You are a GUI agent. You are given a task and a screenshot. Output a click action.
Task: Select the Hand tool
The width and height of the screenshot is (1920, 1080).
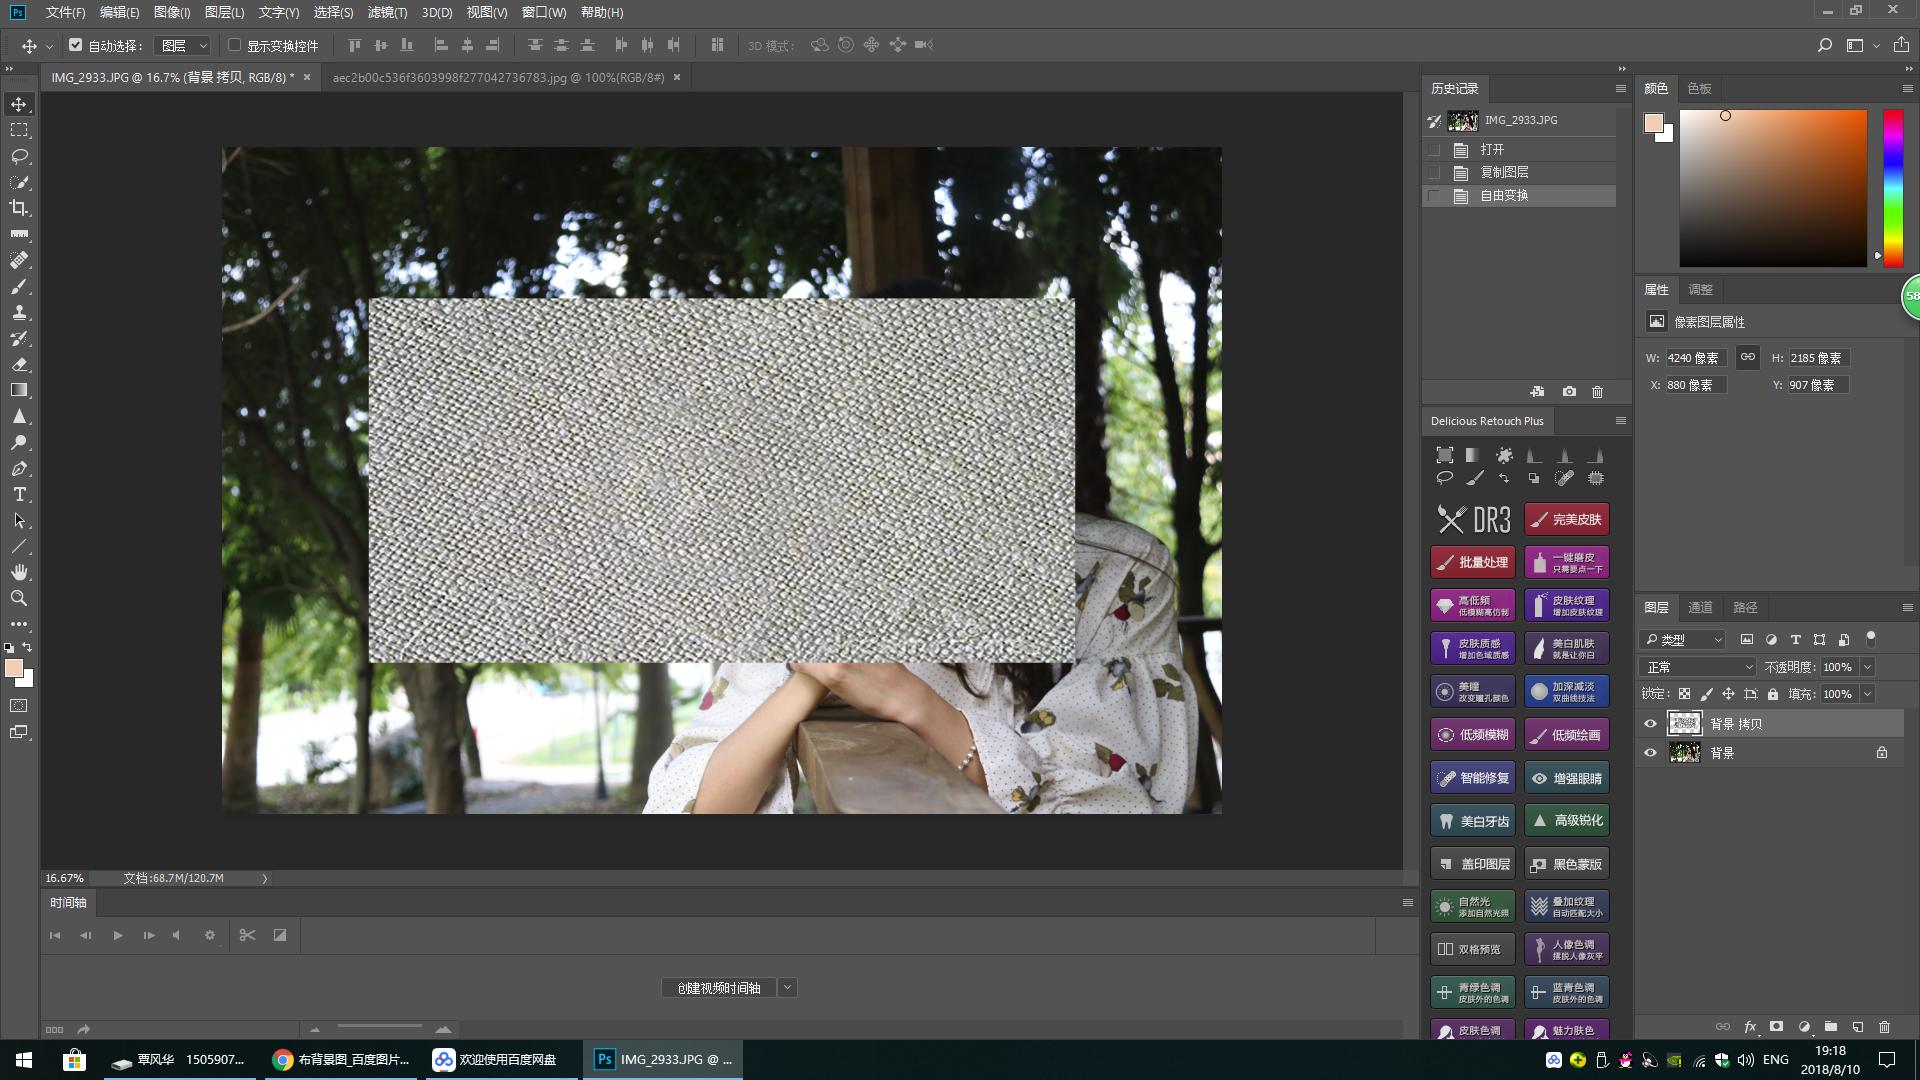[x=19, y=572]
